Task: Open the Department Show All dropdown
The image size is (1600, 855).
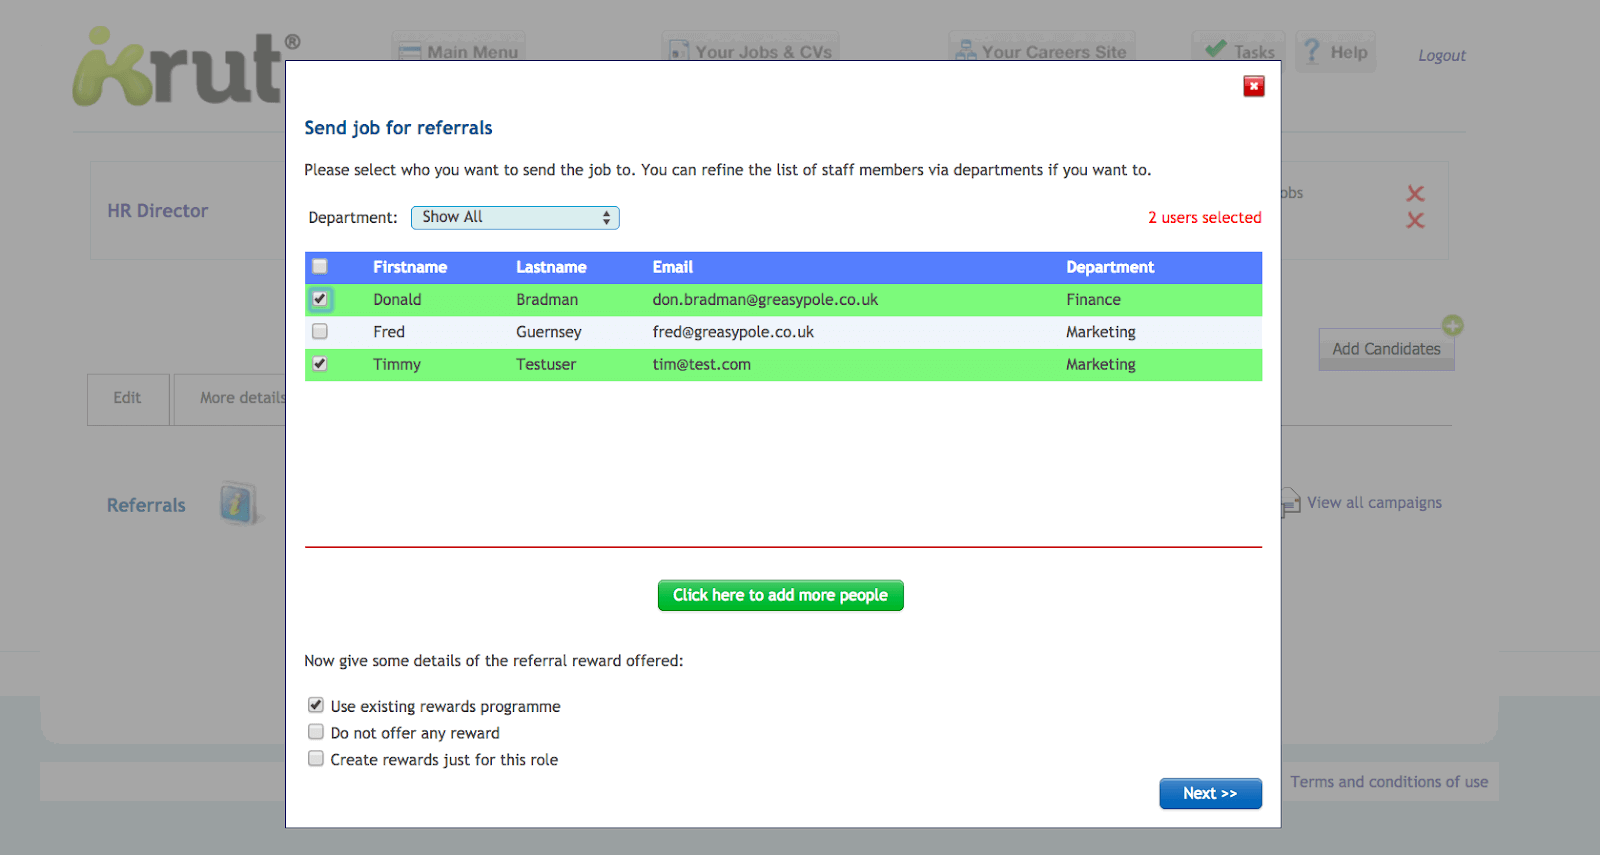Action: pos(515,217)
